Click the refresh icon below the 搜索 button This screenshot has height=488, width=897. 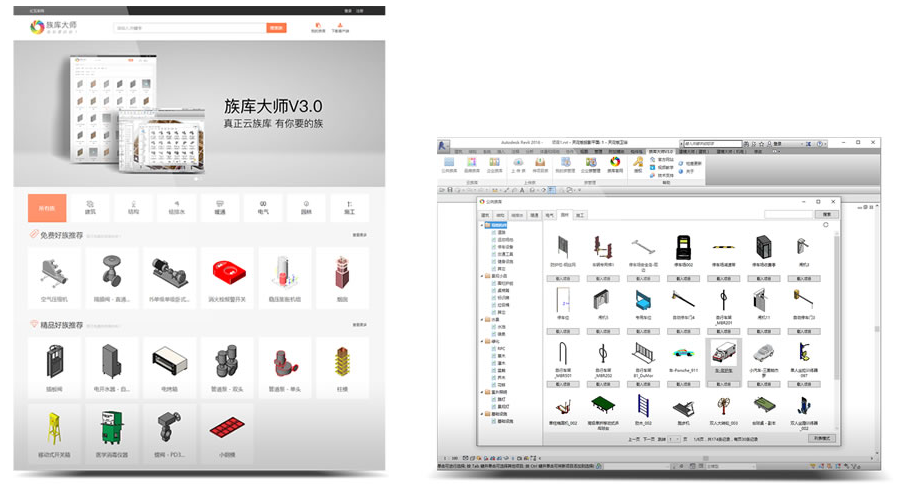point(825,225)
